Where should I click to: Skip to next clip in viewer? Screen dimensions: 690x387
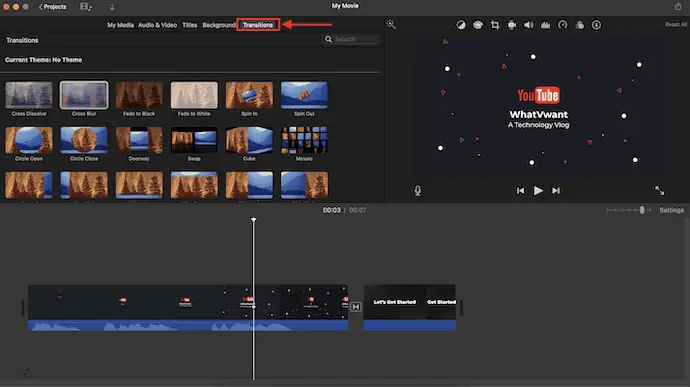click(556, 191)
